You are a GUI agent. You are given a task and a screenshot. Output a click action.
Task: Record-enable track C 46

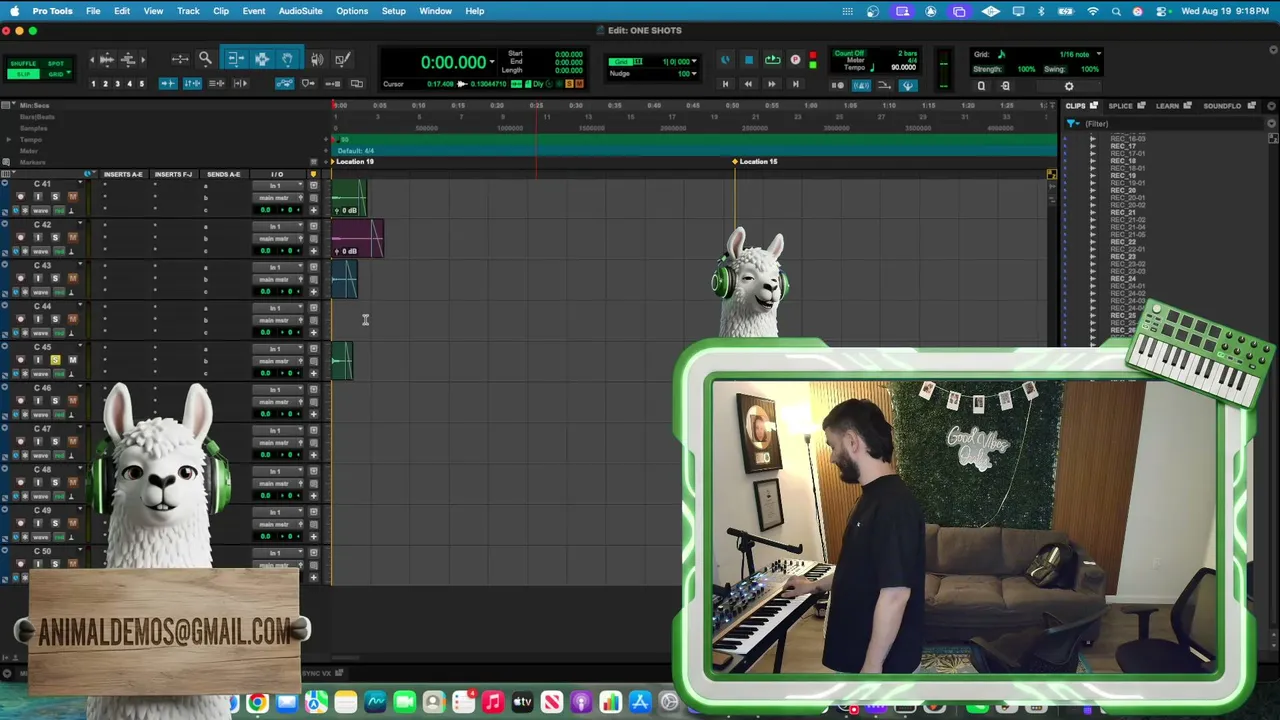[20, 401]
